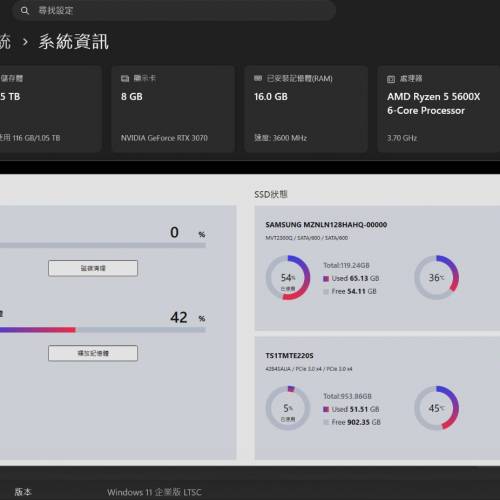Click the purple Used 65.13 GB legend swatch
Screen dimensions: 500x500
[x=326, y=279]
